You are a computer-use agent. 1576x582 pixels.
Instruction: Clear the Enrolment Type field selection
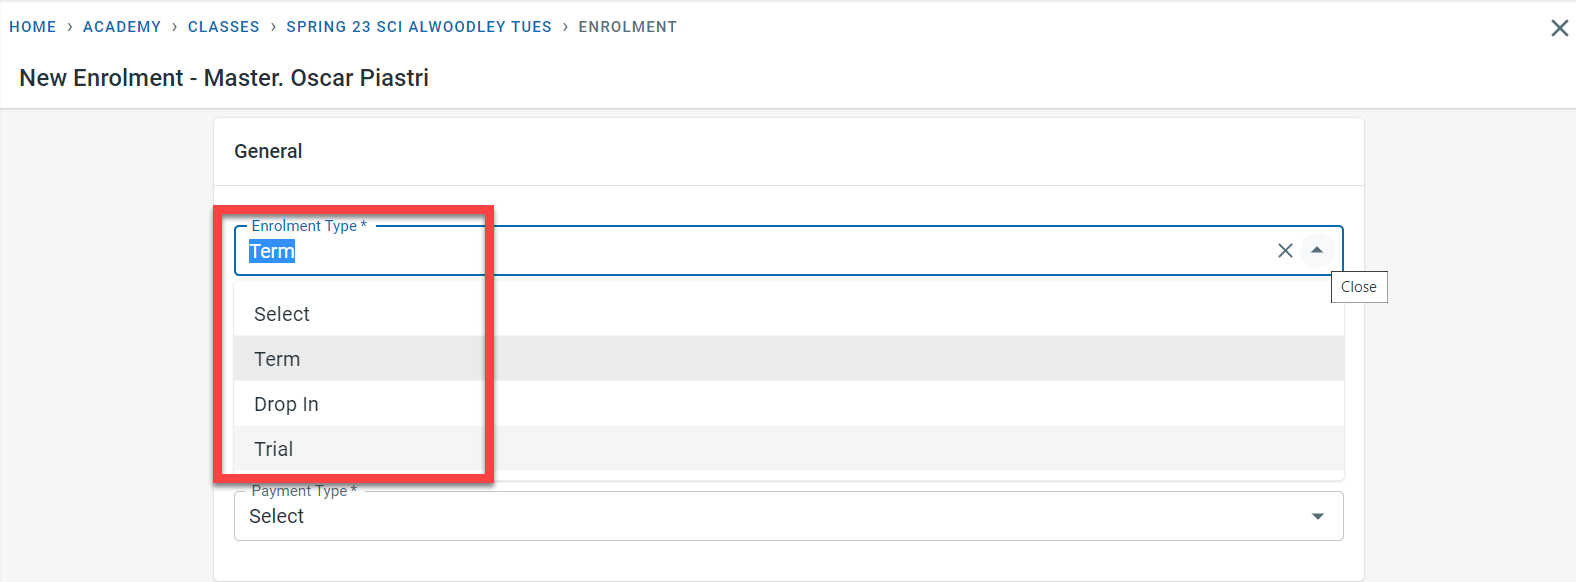pyautogui.click(x=1285, y=251)
